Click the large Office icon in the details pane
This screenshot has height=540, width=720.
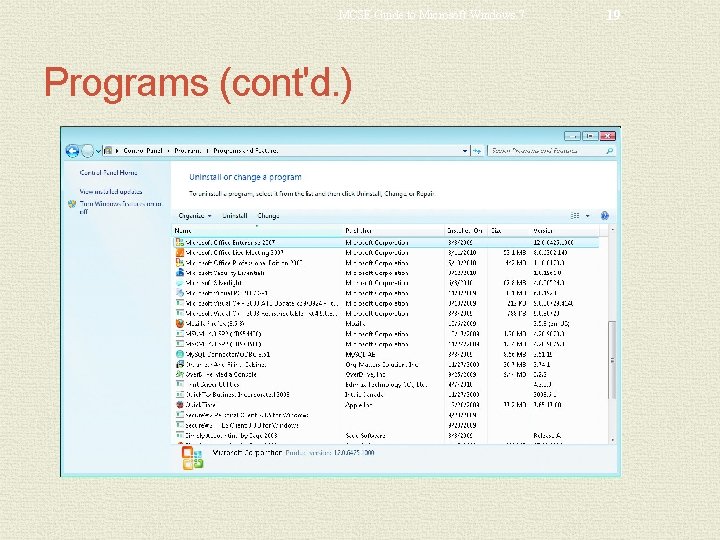point(192,458)
